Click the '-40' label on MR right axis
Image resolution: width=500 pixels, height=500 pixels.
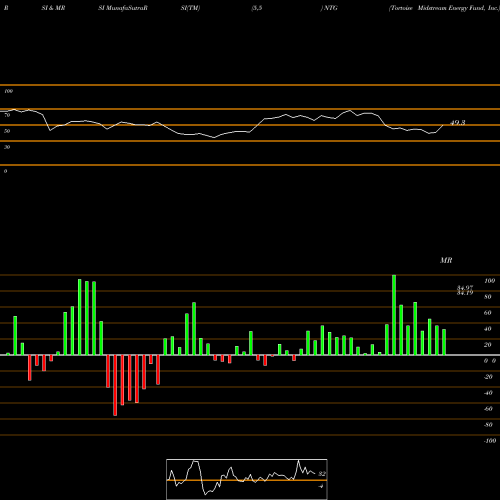point(488,393)
